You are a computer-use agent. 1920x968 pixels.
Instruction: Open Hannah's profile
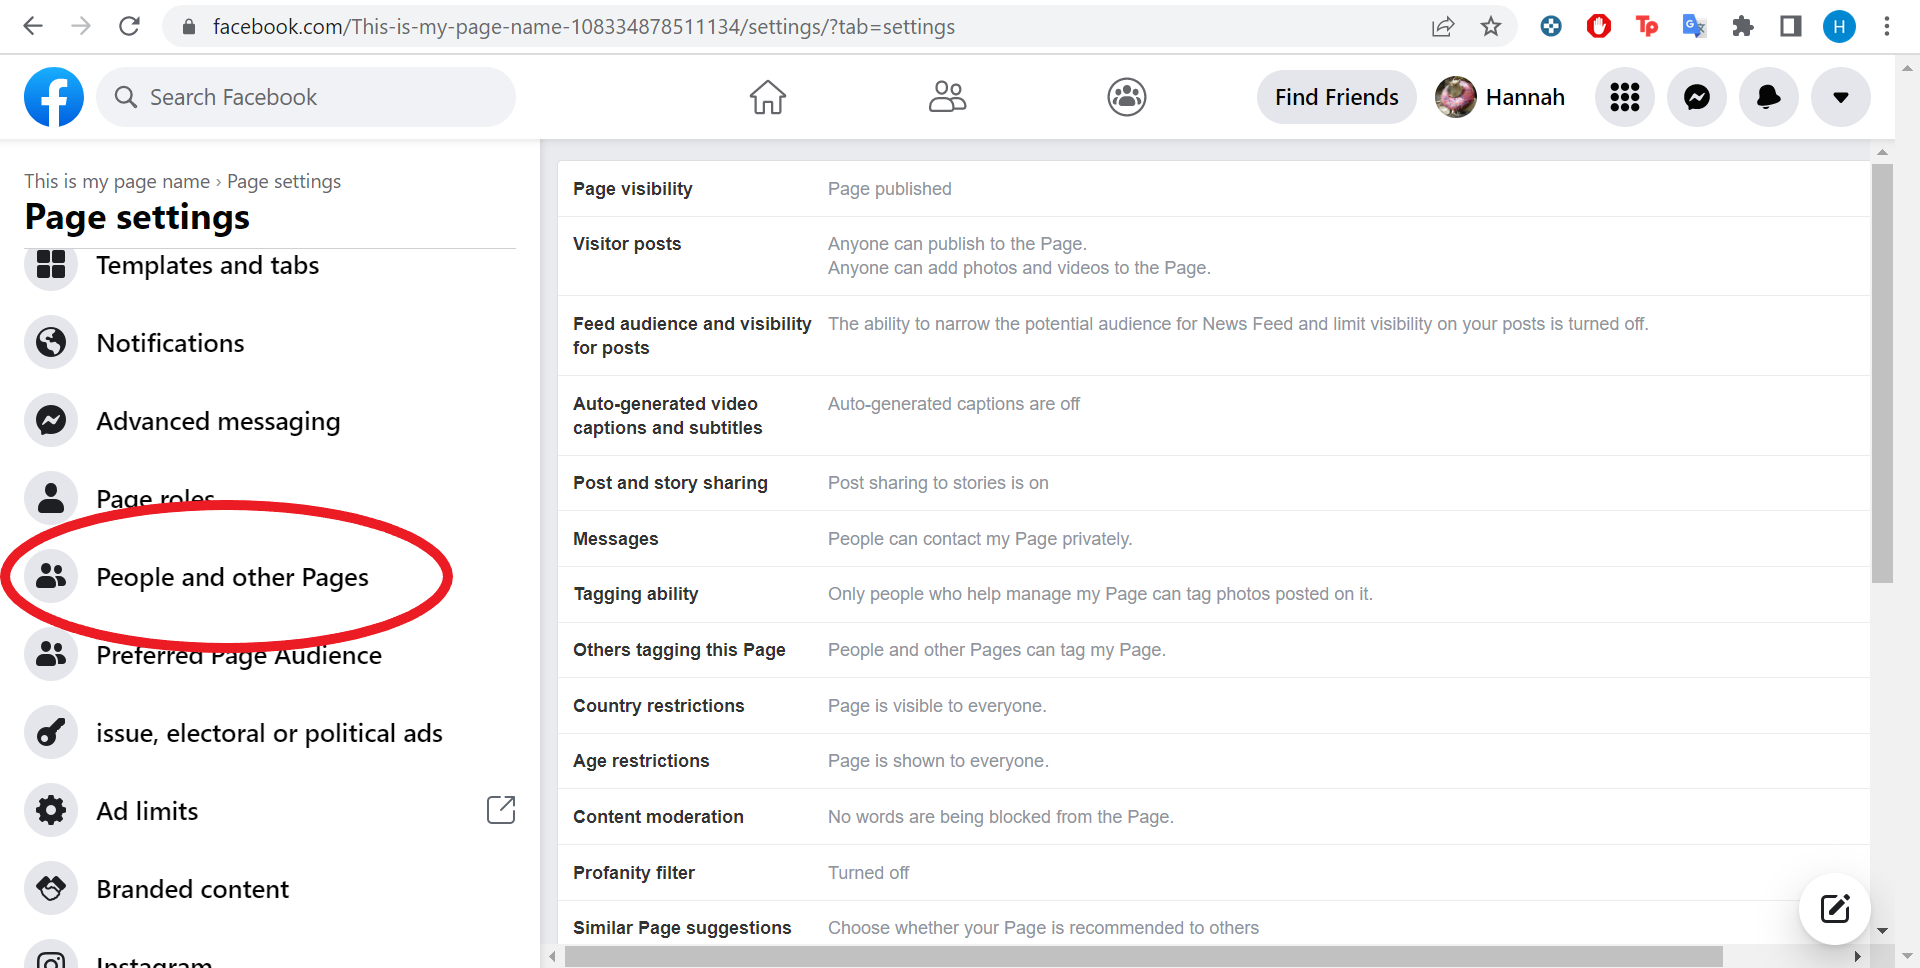pyautogui.click(x=1500, y=97)
